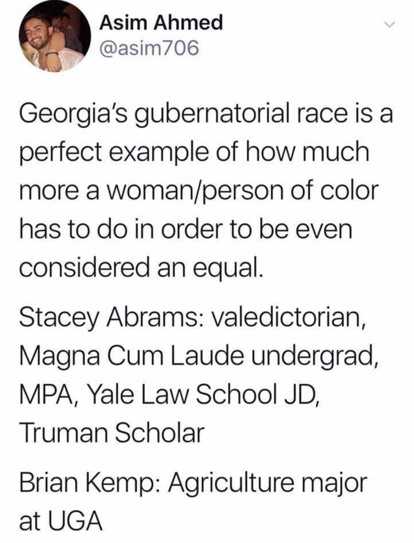Screen dimensions: 414x543
Task: Open the tweet options chevron menu
Action: click(x=390, y=24)
